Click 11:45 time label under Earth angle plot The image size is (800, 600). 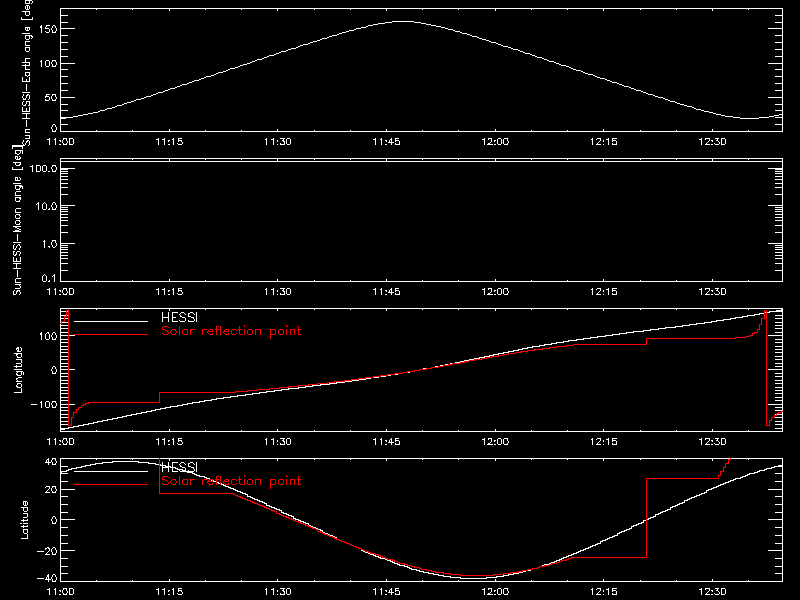(x=386, y=142)
